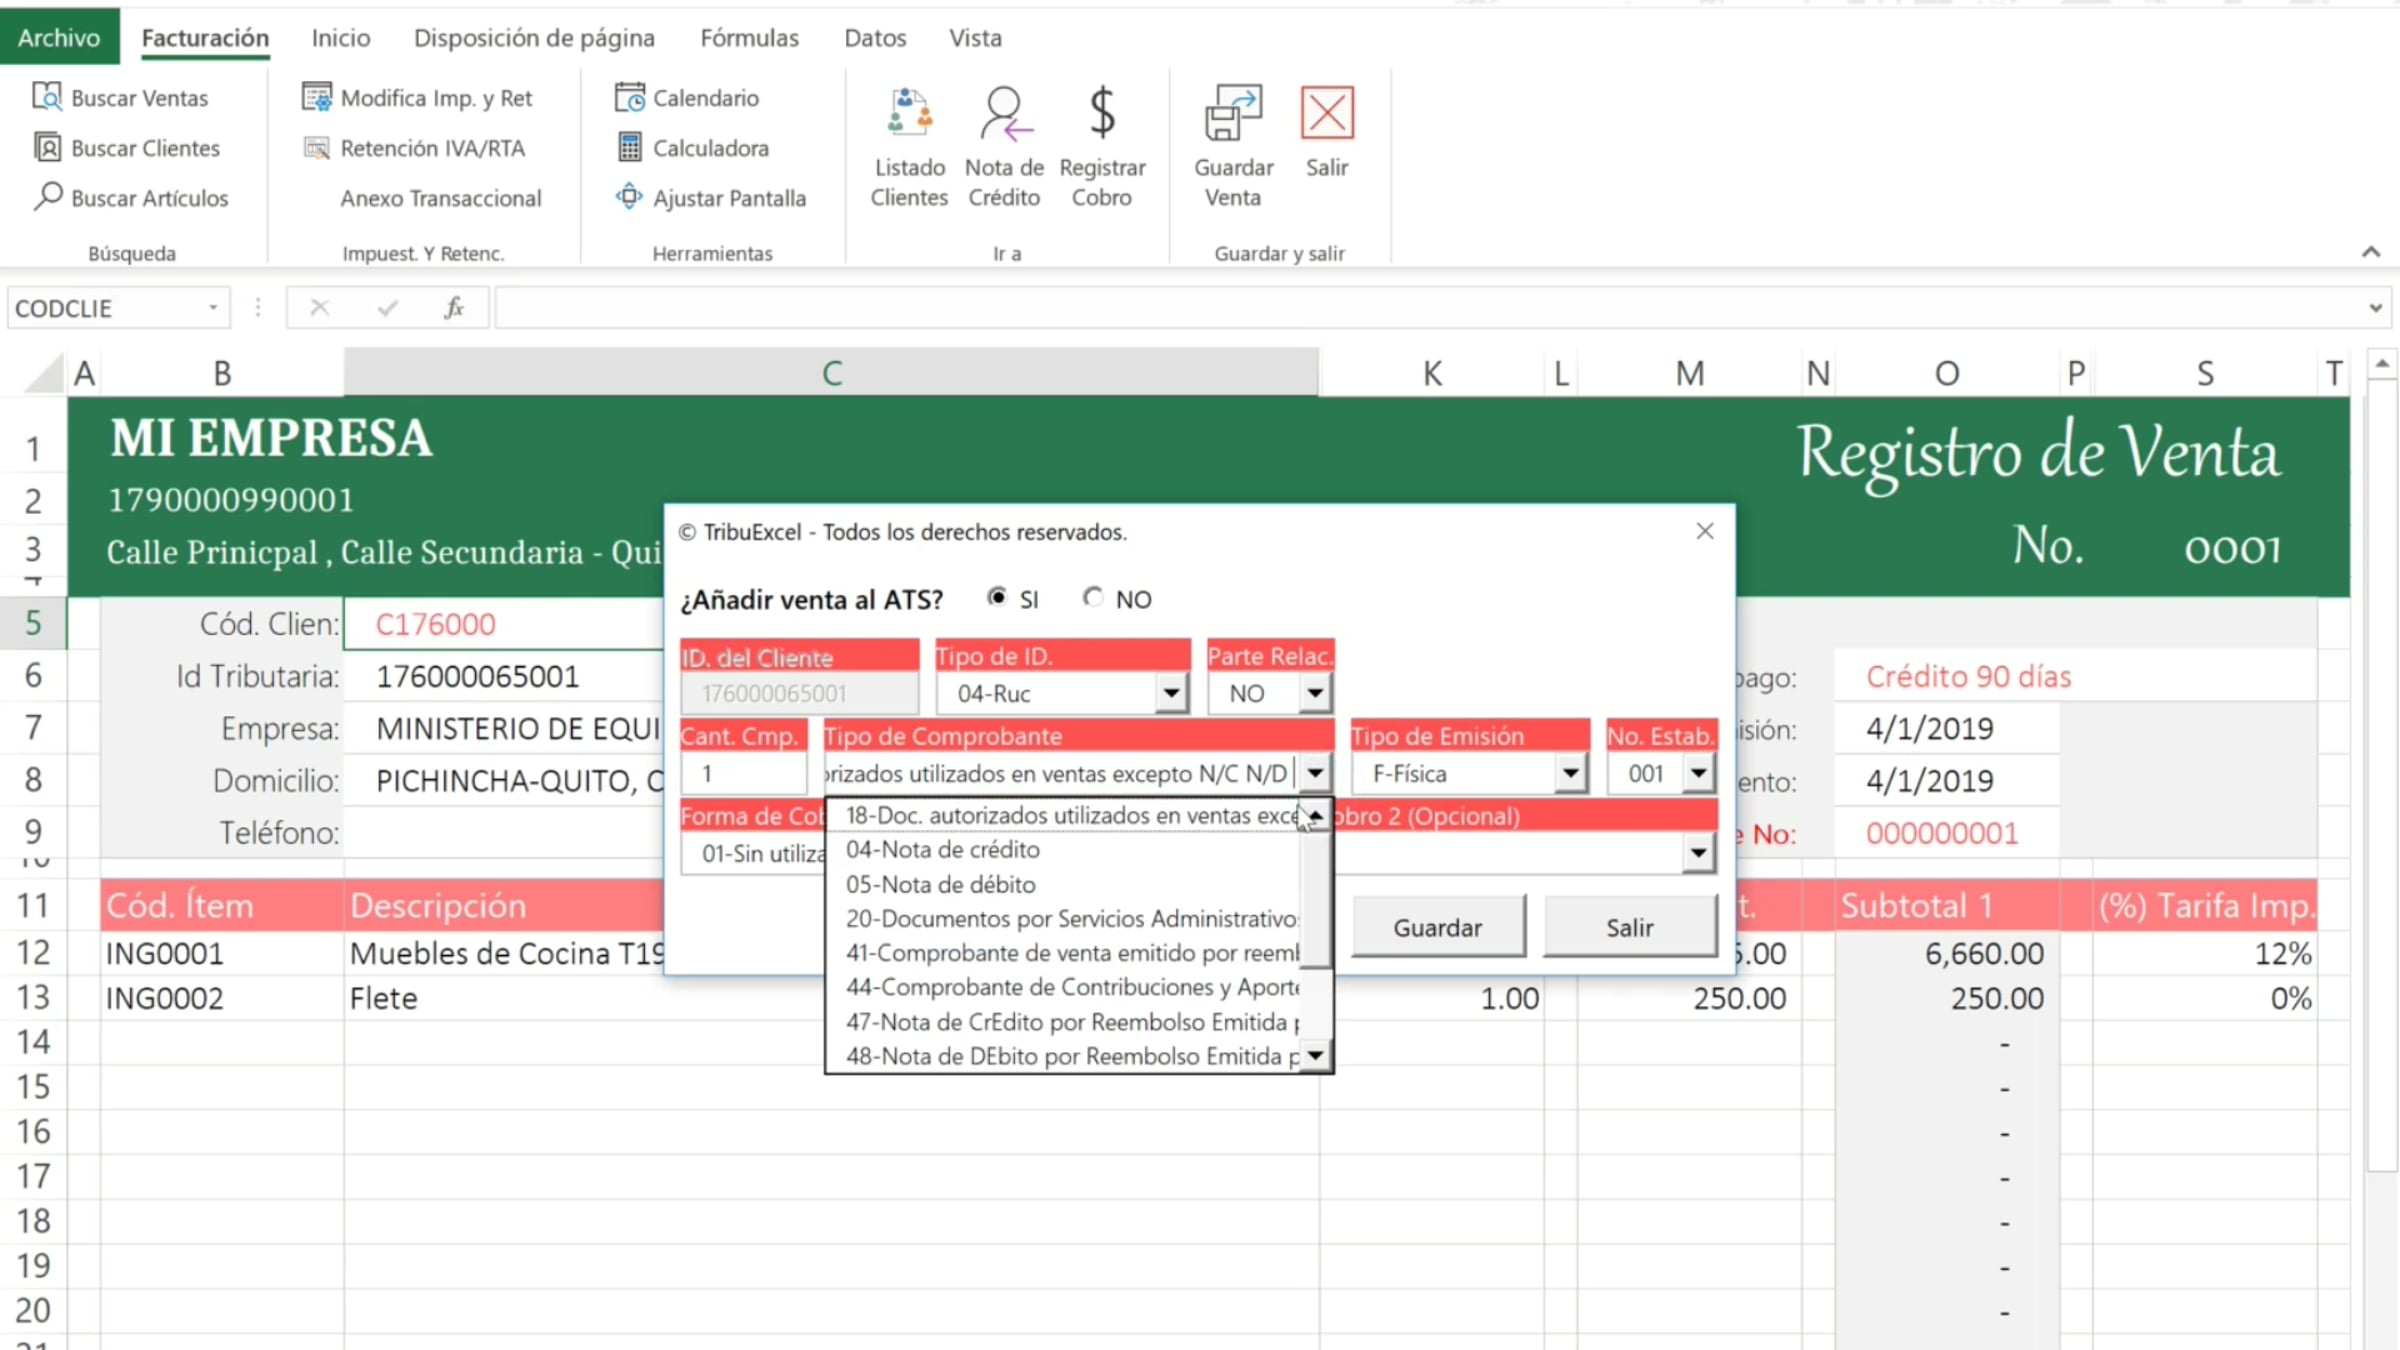Open the Insert Function dialog
This screenshot has width=2400, height=1350.
tap(454, 308)
